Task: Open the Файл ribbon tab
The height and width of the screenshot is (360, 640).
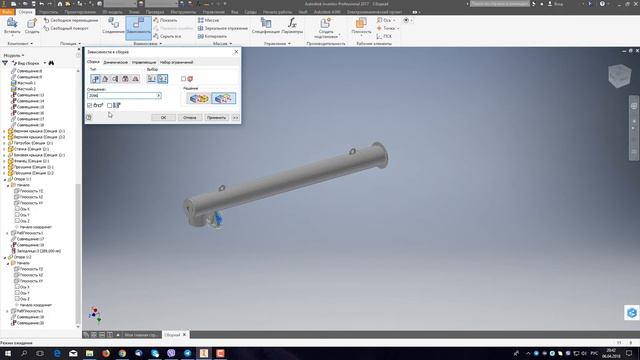Action: (x=7, y=12)
